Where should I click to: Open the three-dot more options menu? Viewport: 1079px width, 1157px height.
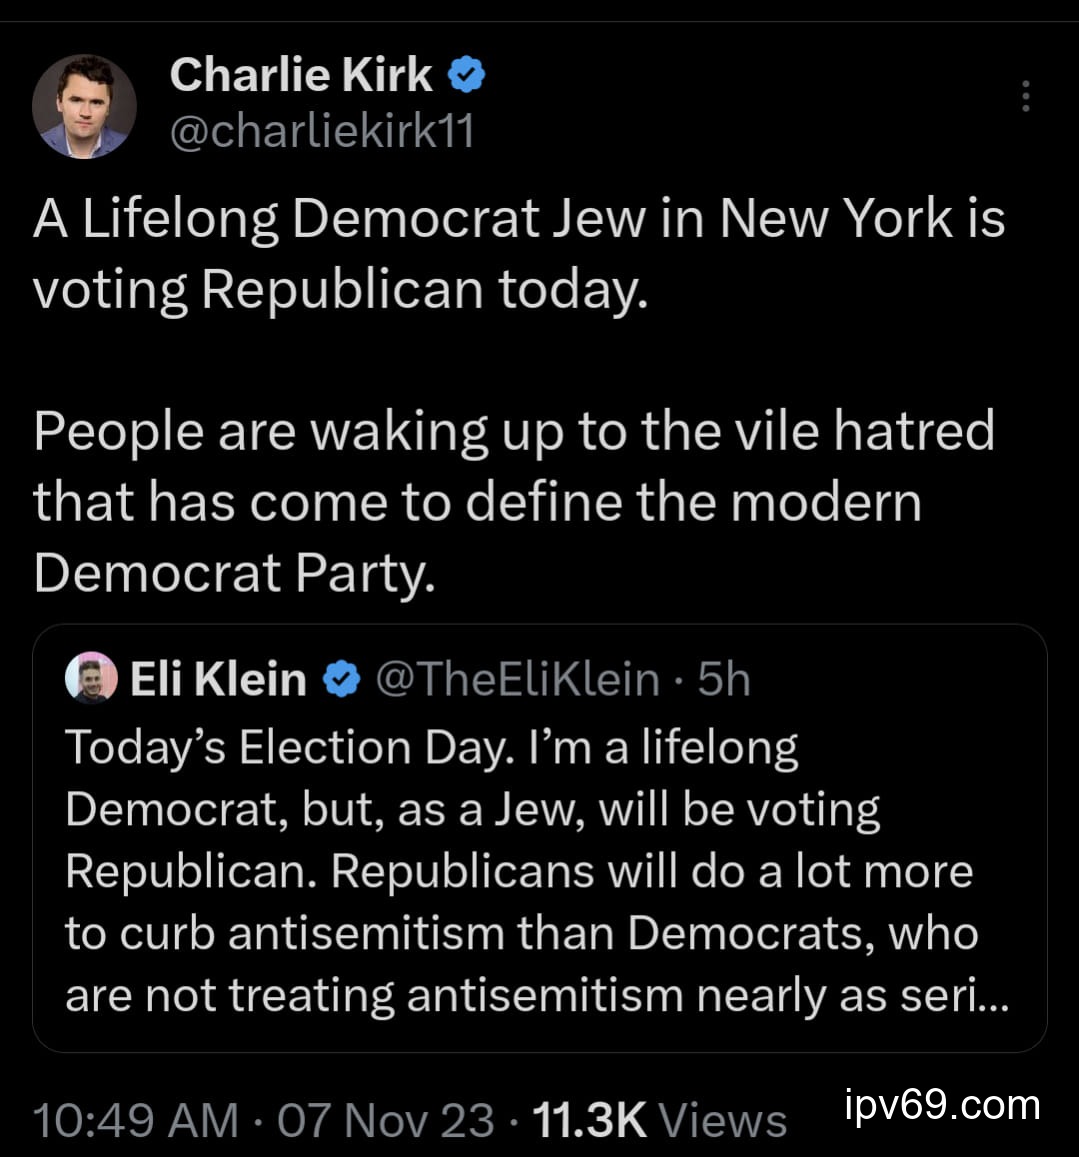click(x=1025, y=95)
